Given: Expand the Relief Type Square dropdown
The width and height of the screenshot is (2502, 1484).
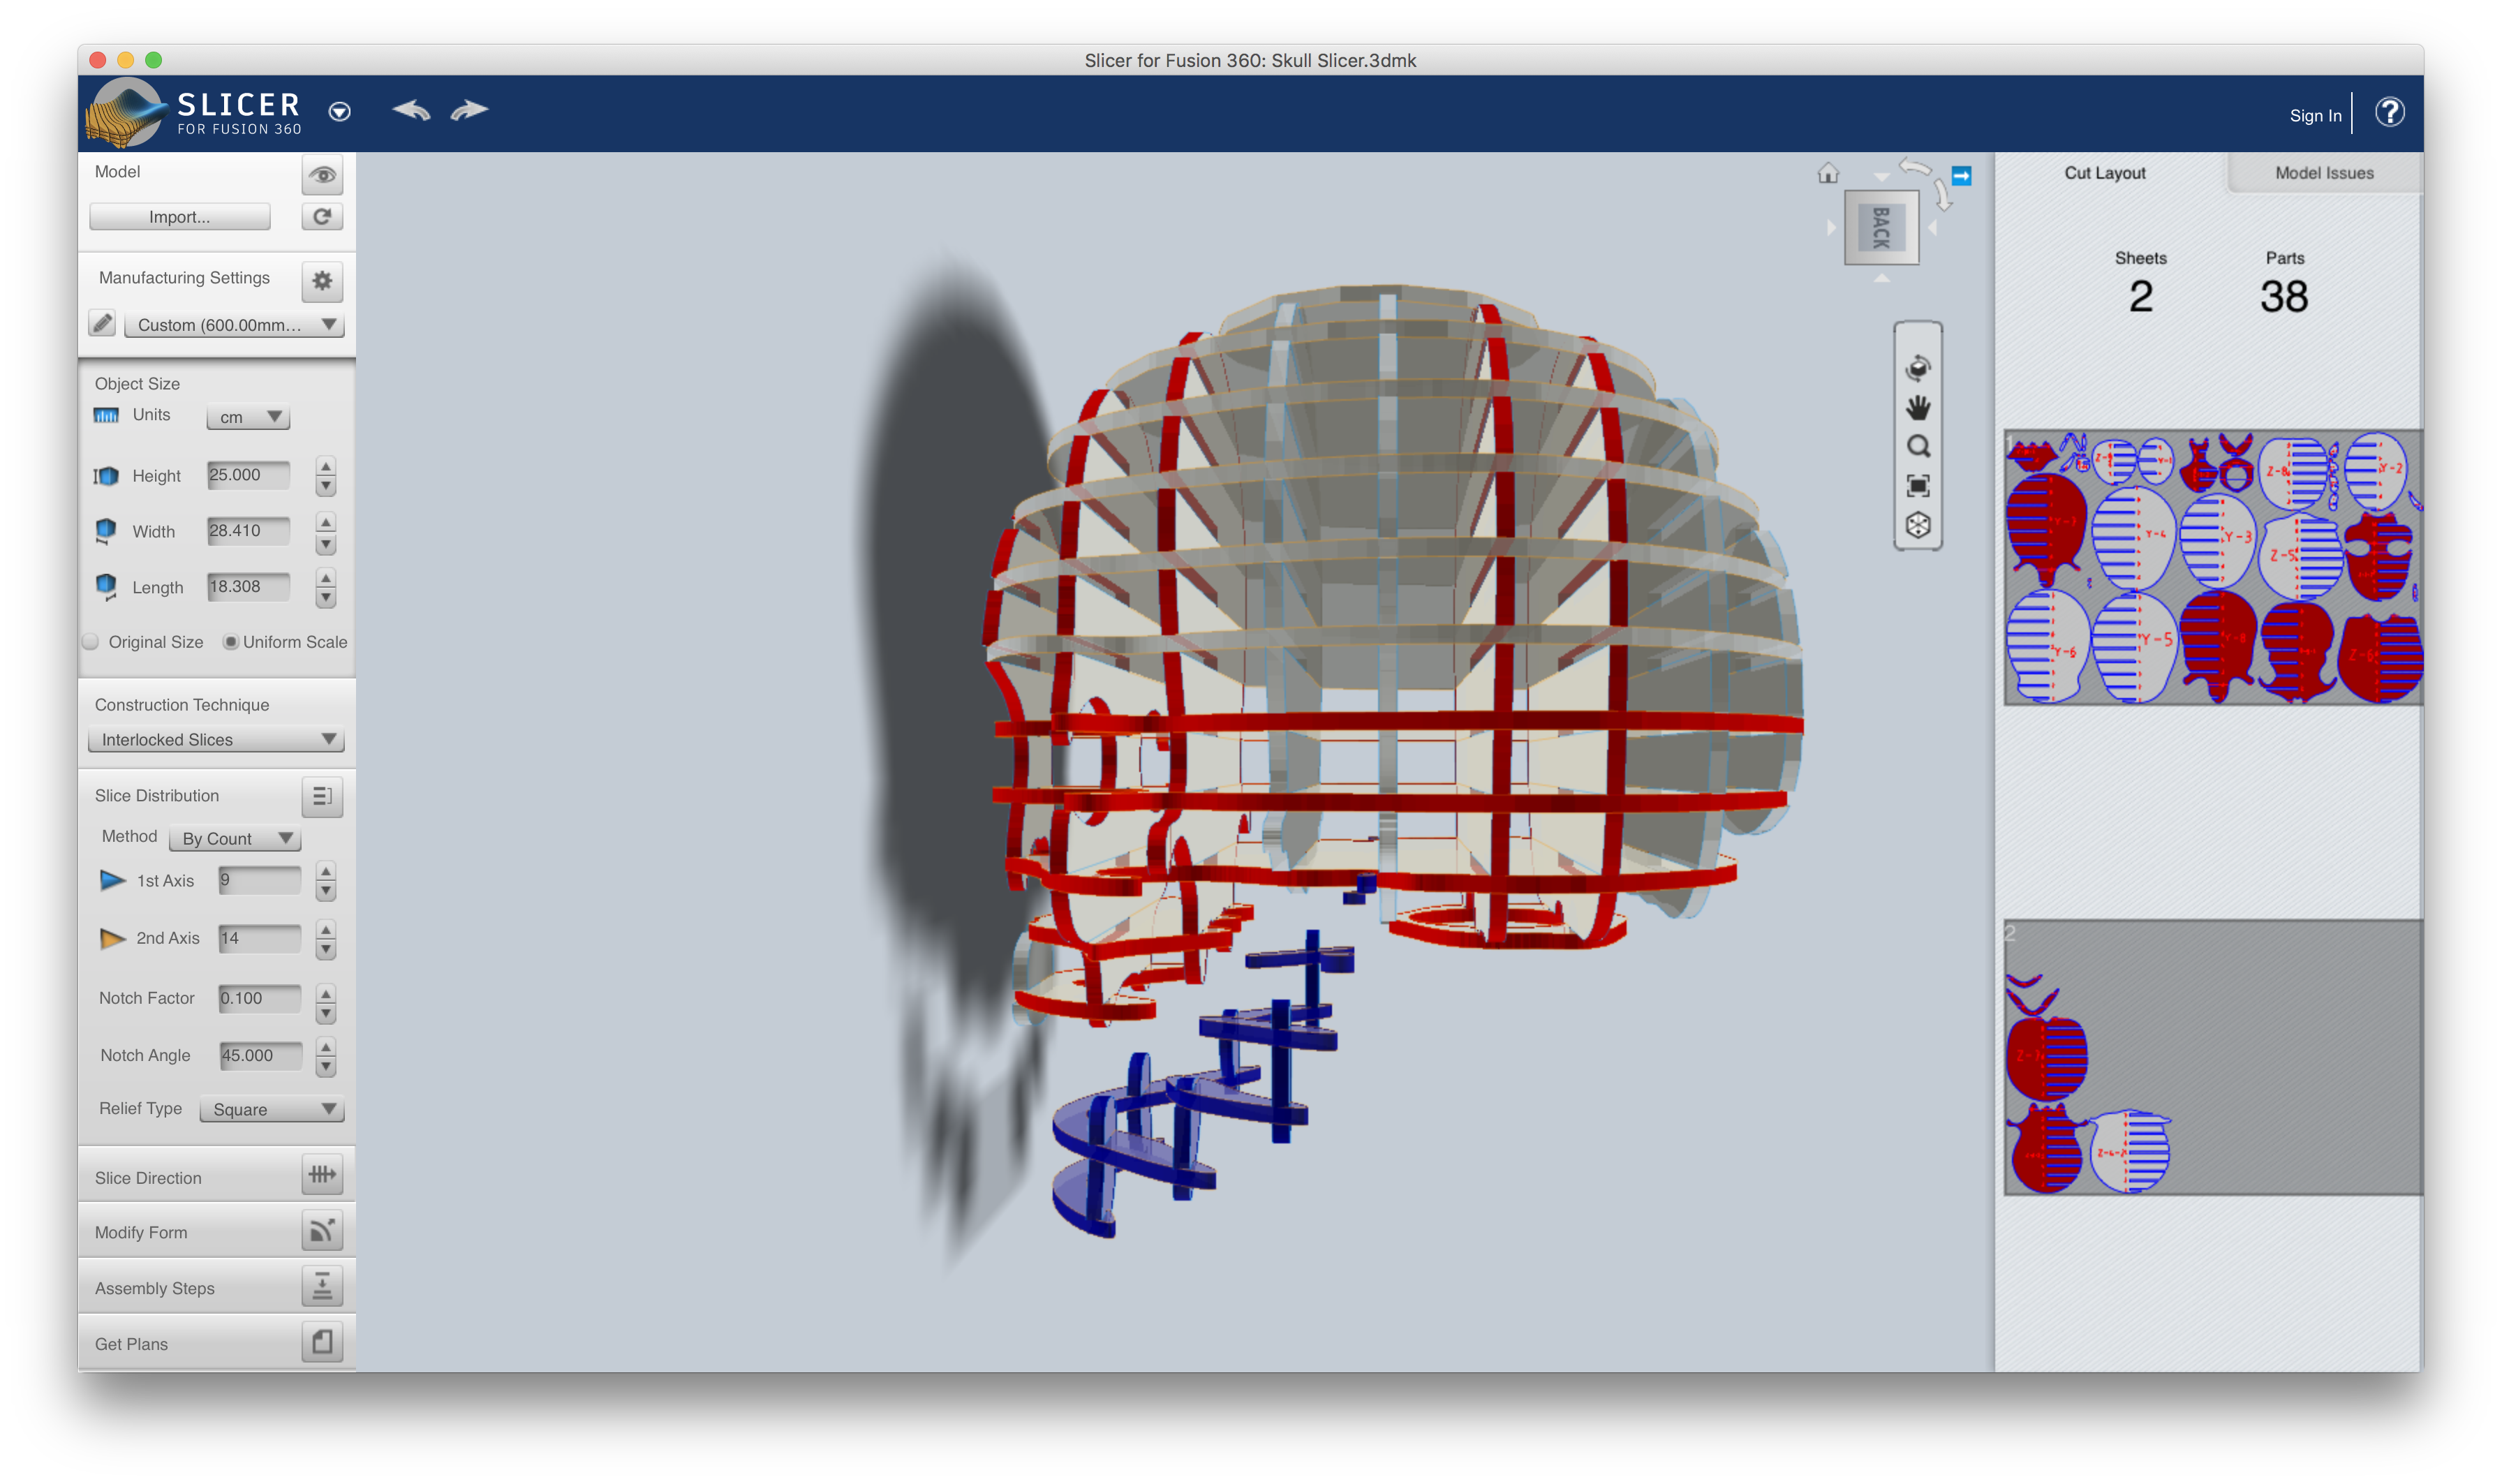Looking at the screenshot, I should click(272, 1109).
